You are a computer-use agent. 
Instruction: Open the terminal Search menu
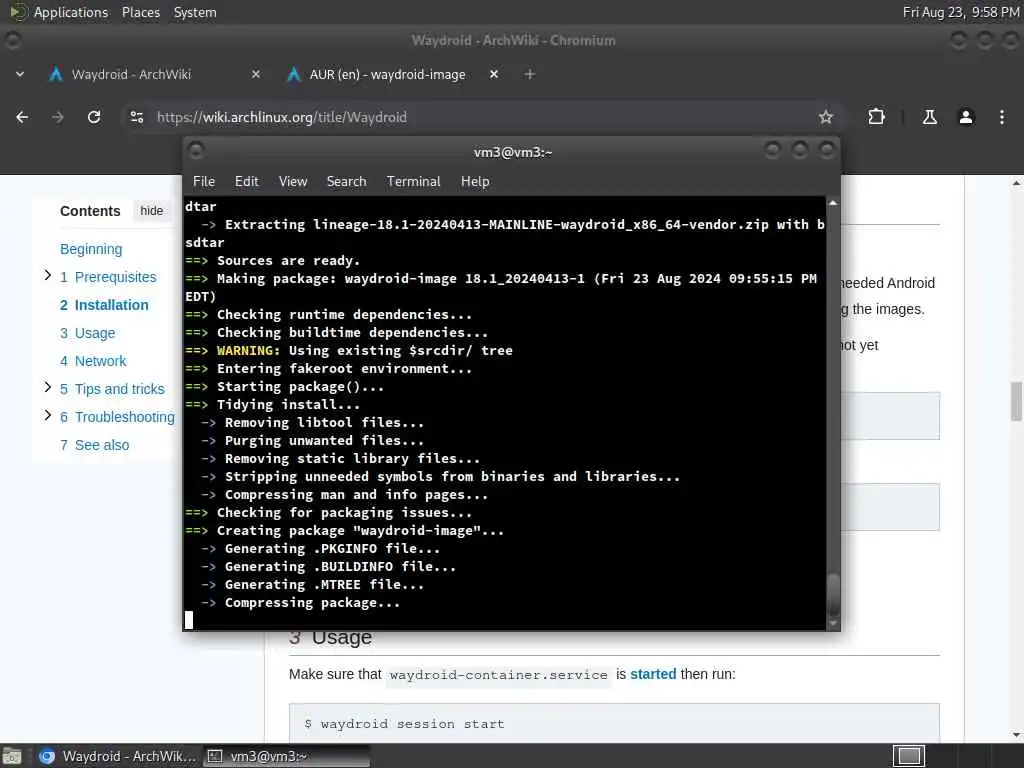click(x=346, y=182)
